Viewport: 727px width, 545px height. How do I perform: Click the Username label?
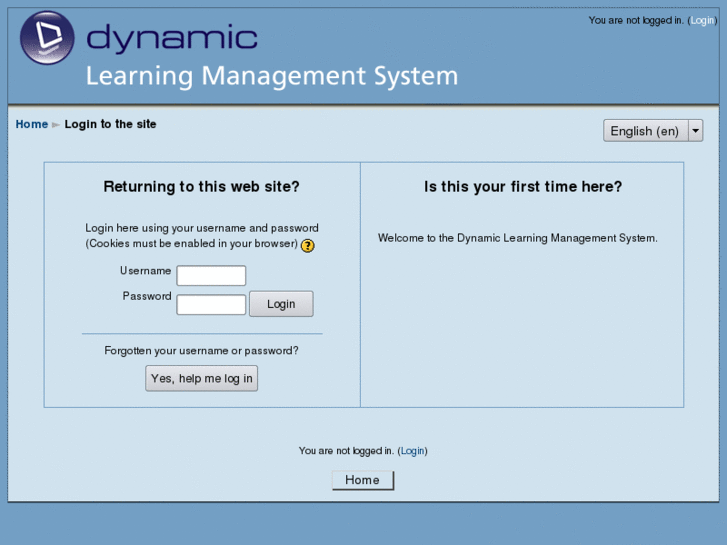pyautogui.click(x=146, y=270)
